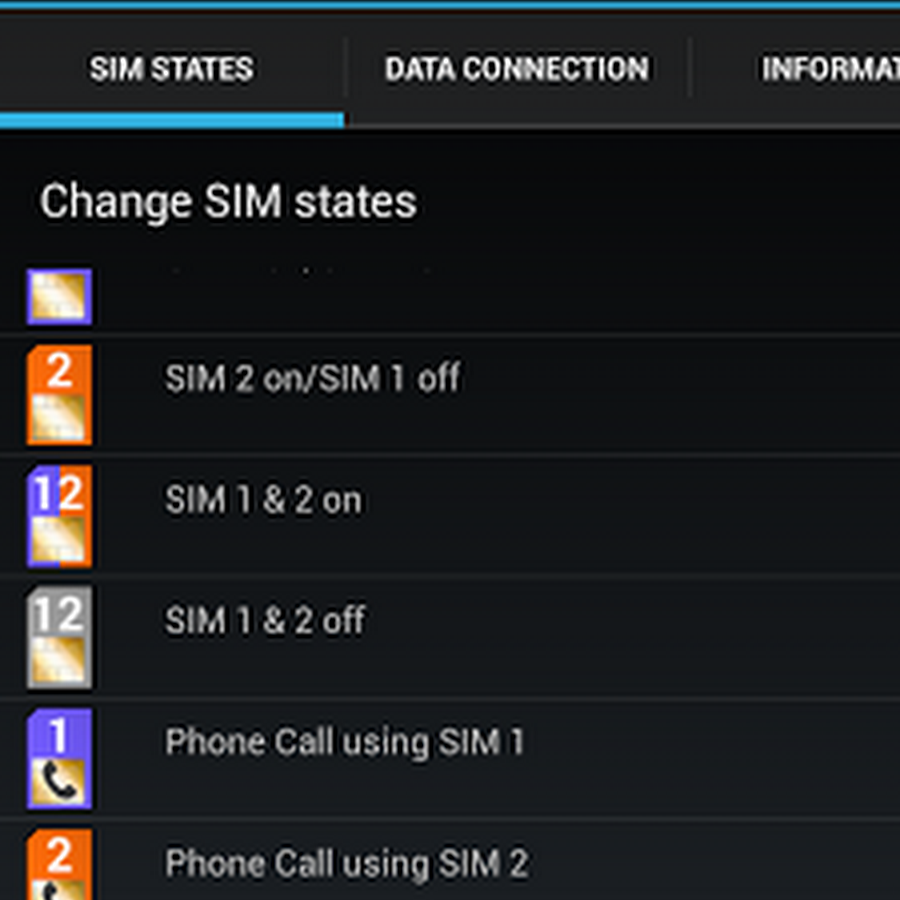Click the divider between SIM STATES and DATA CONNECTION

pyautogui.click(x=345, y=69)
